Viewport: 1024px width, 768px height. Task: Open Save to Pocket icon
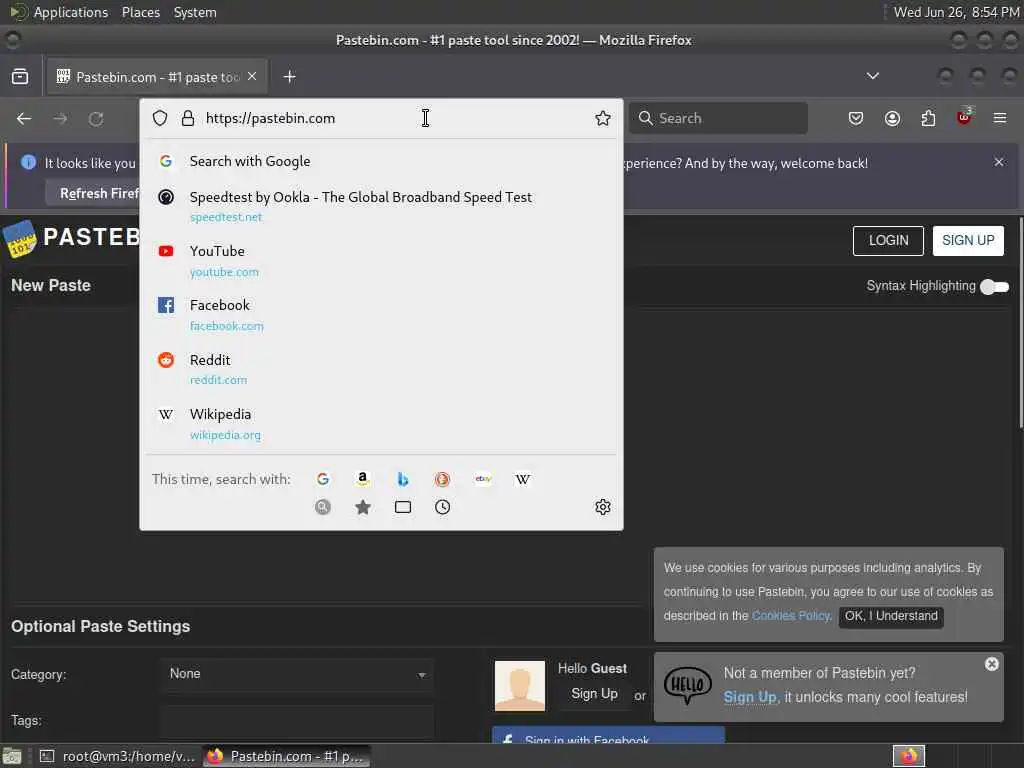click(856, 118)
